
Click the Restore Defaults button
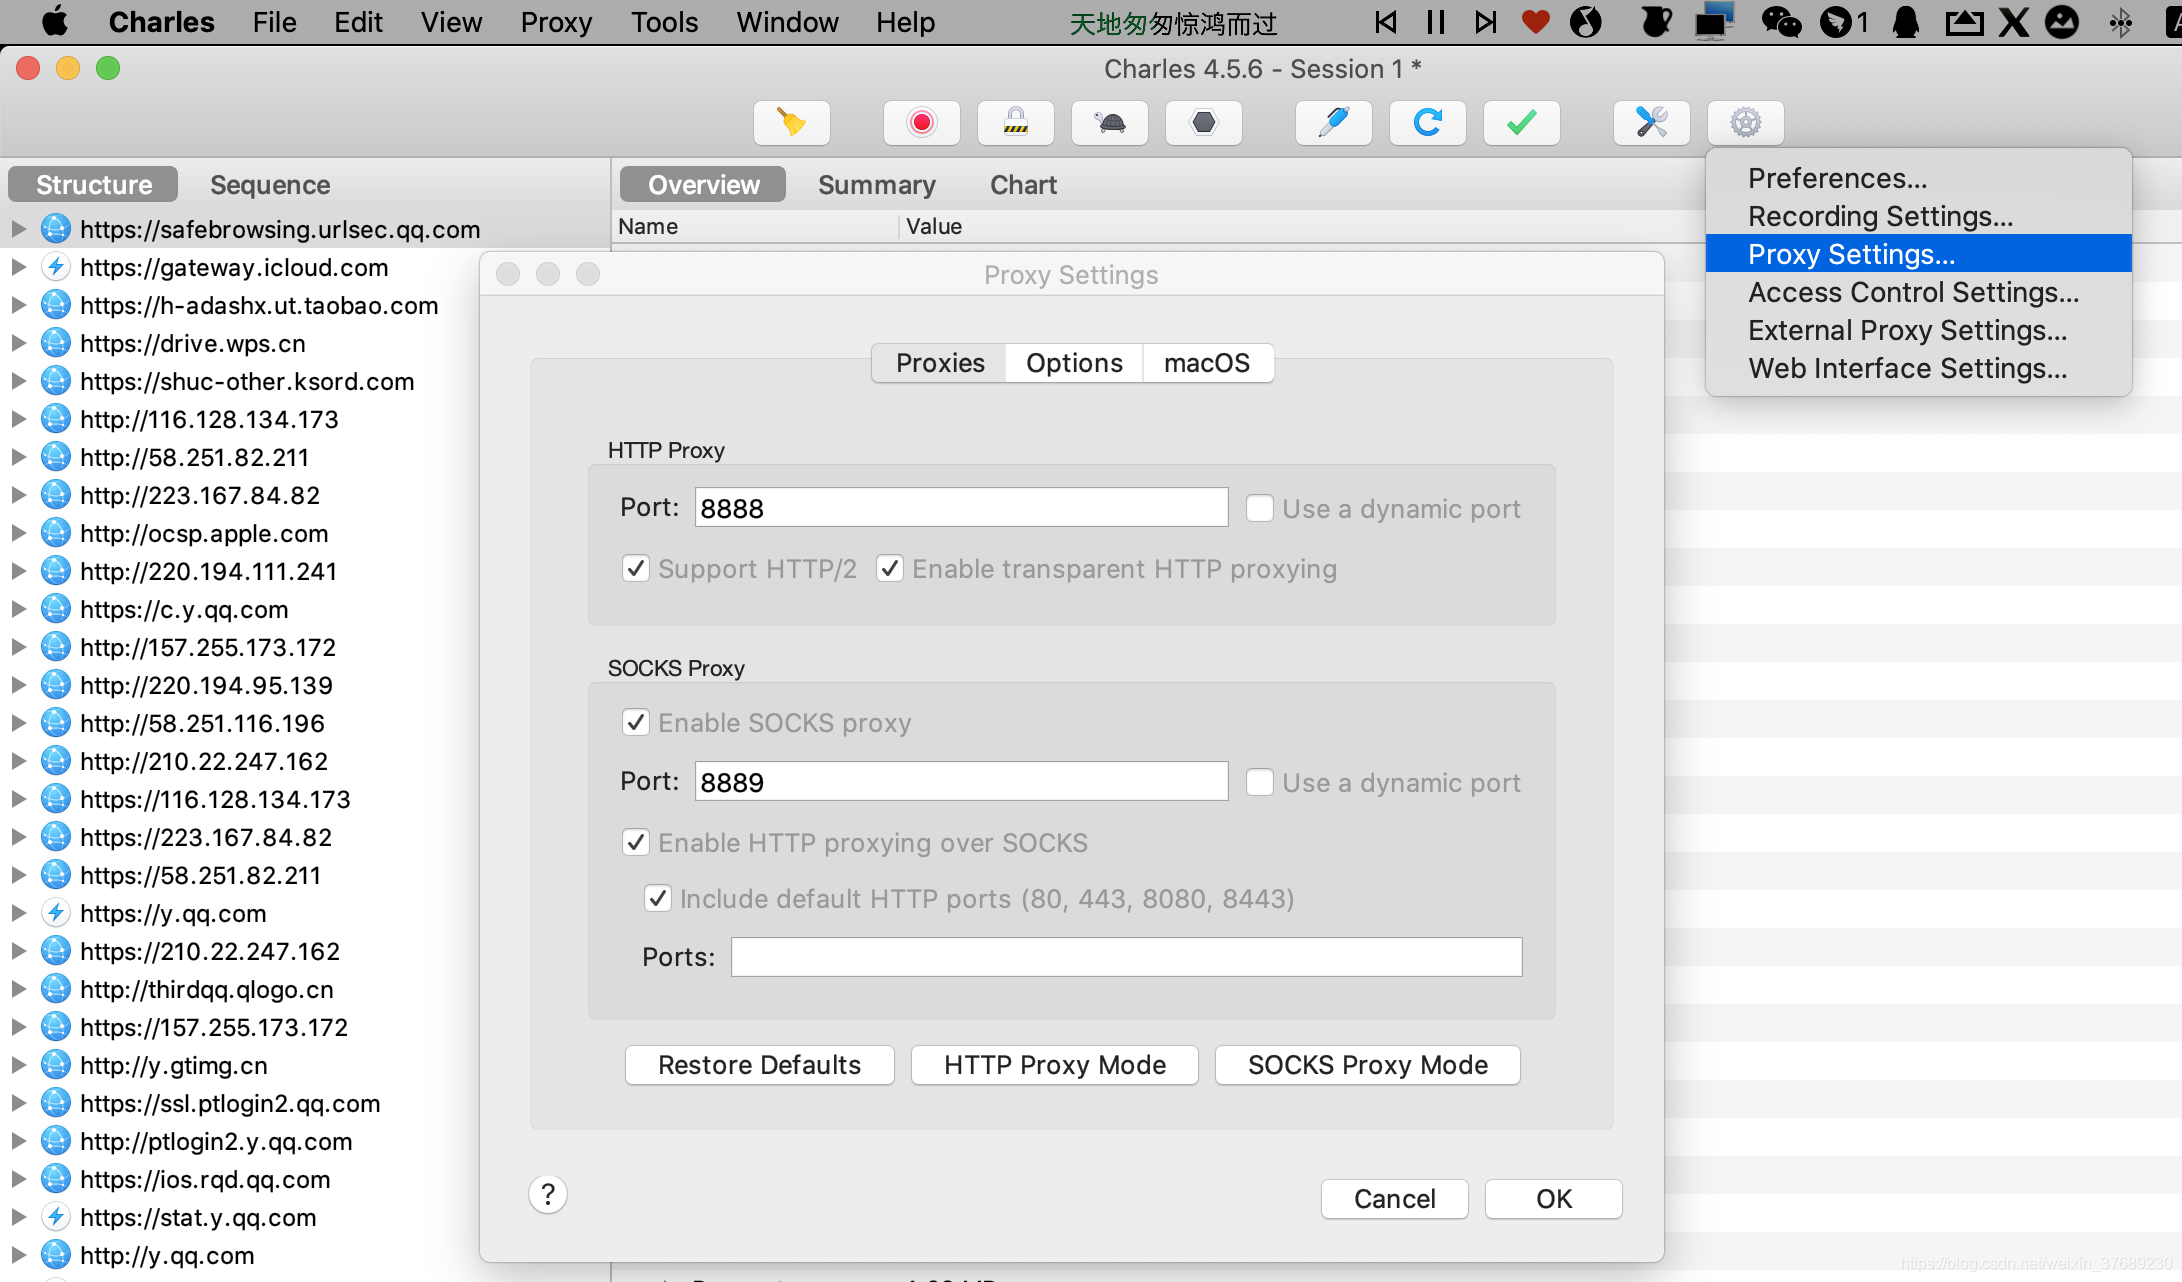(759, 1065)
